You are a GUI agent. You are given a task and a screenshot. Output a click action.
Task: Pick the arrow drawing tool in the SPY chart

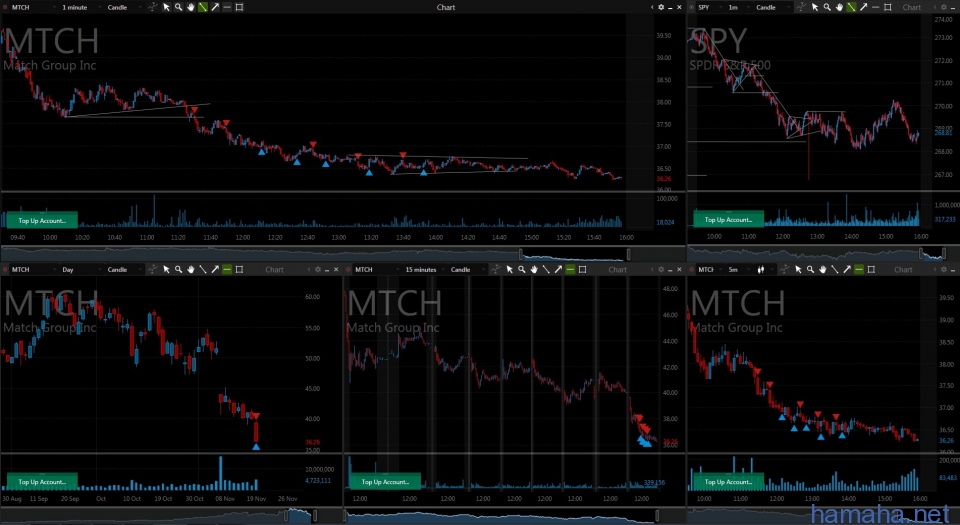point(864,7)
